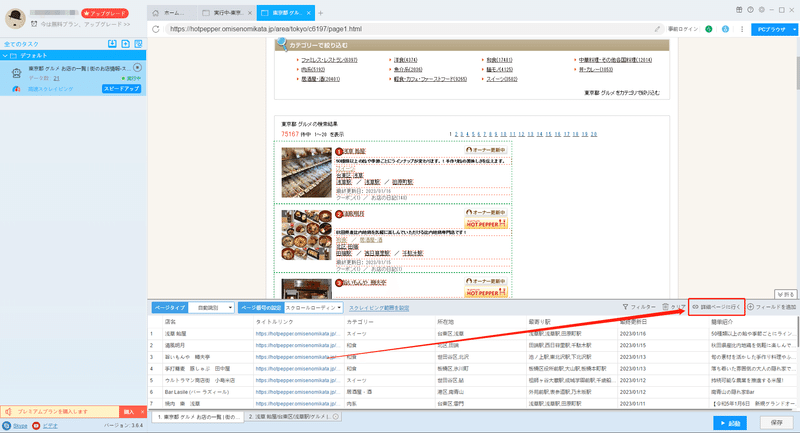
Task: Open the ビデオ video link
Action: (x=50, y=425)
